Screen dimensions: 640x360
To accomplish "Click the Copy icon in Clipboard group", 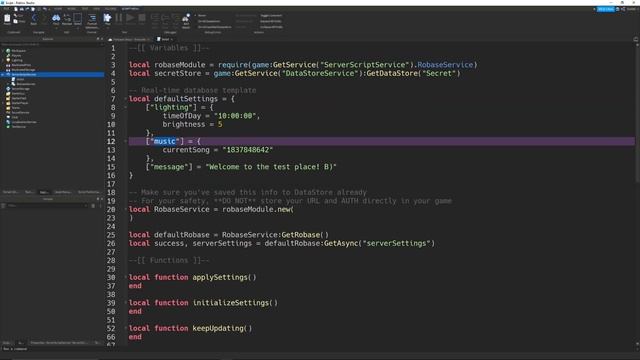I will (x=16, y=21).
